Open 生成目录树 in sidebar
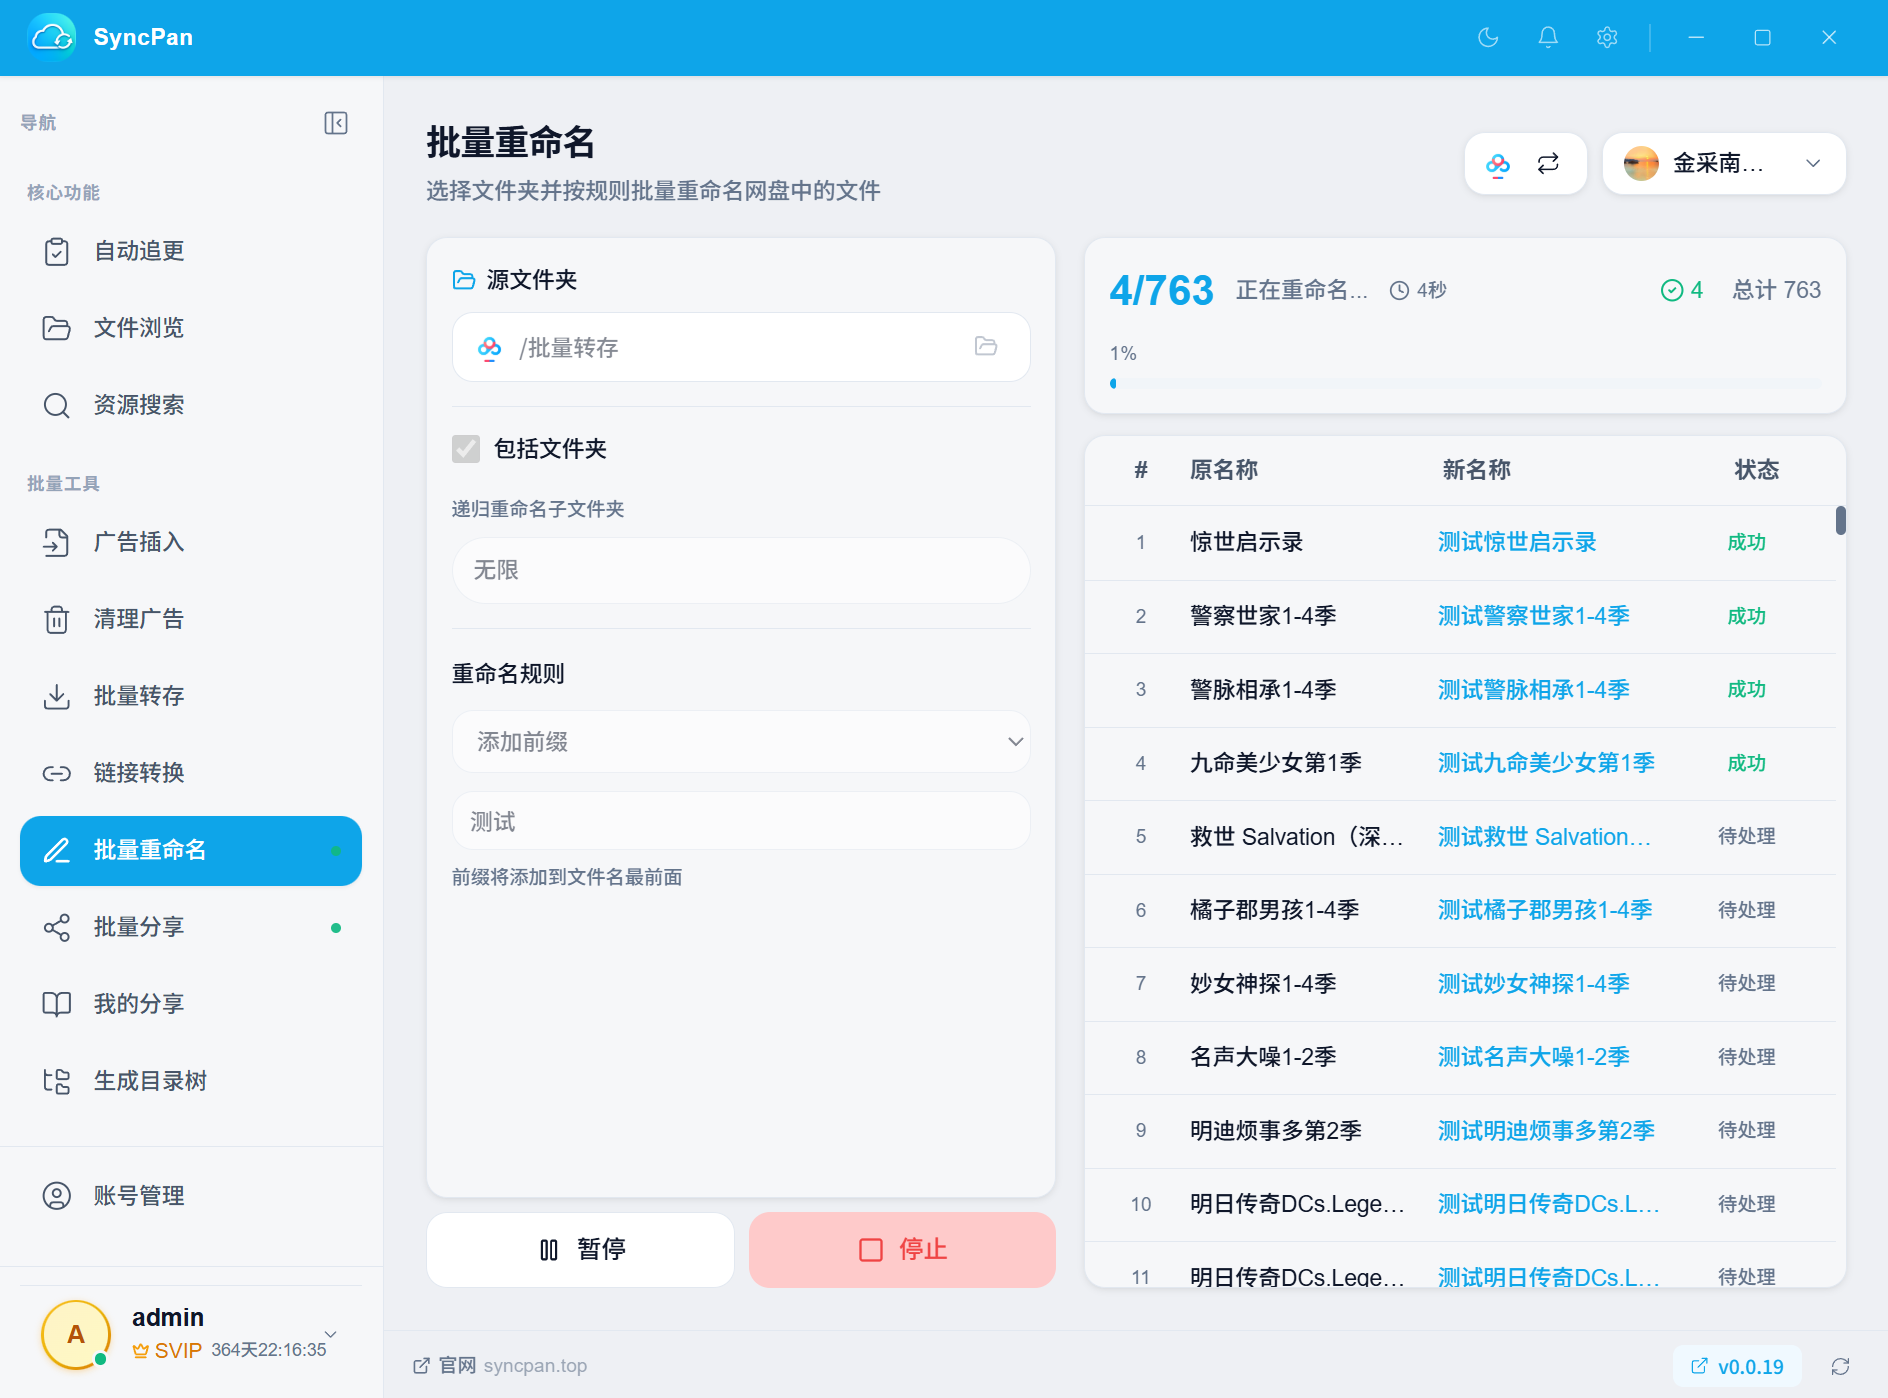This screenshot has height=1398, width=1888. tap(191, 1082)
